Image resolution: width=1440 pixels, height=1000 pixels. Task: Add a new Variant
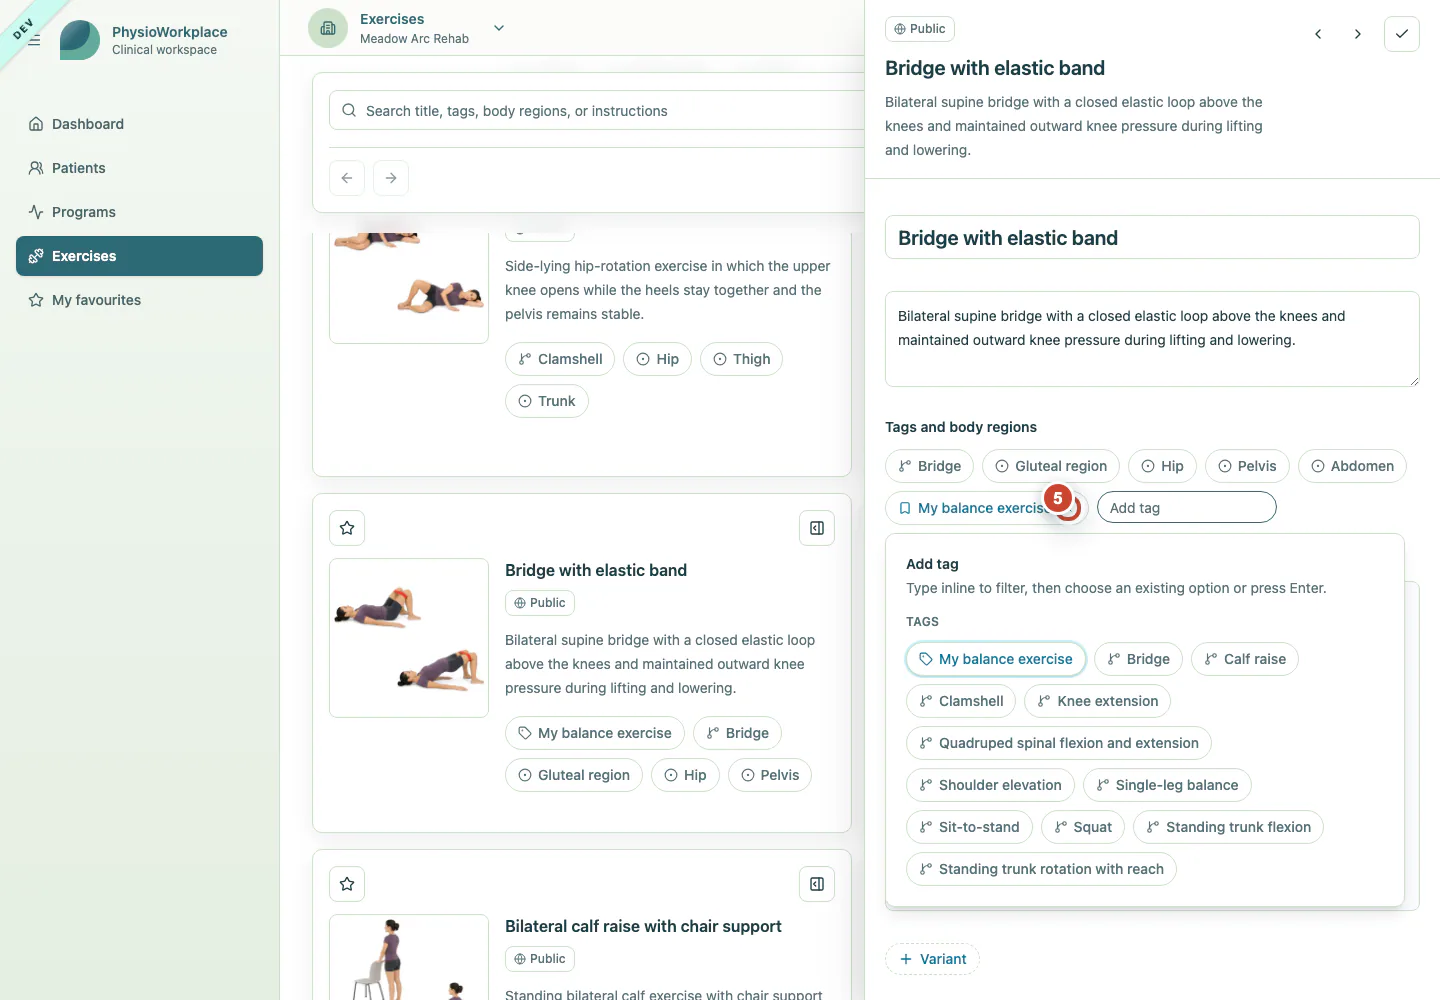click(x=932, y=959)
